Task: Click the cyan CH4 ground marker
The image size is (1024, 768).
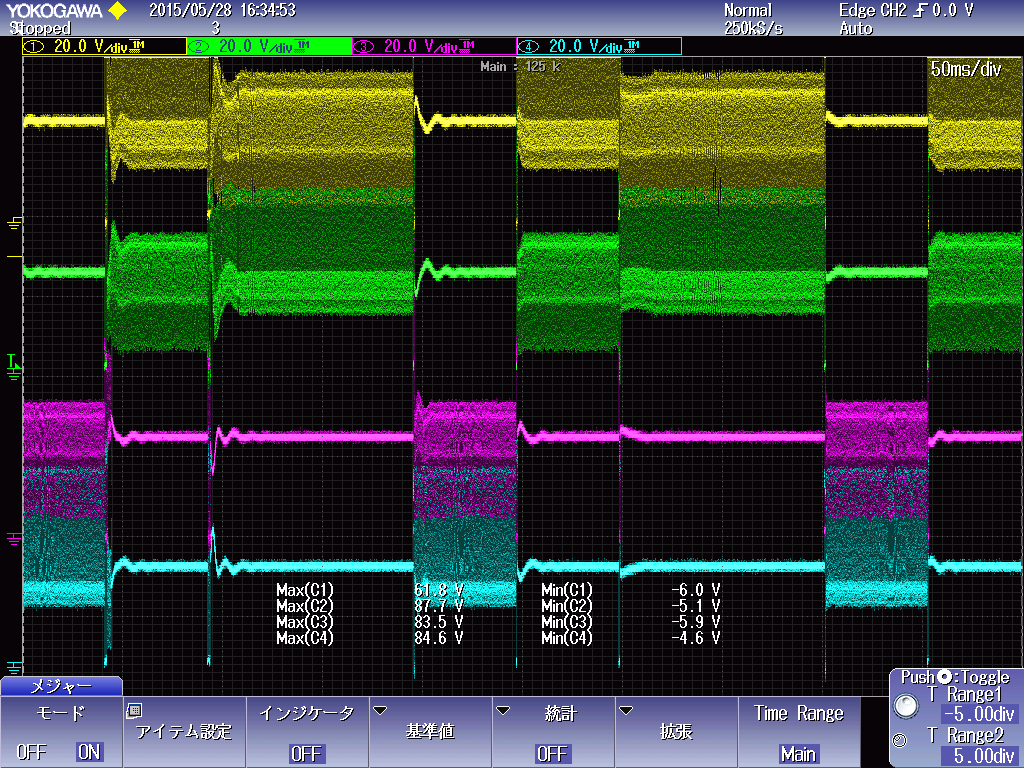Action: click(x=14, y=667)
